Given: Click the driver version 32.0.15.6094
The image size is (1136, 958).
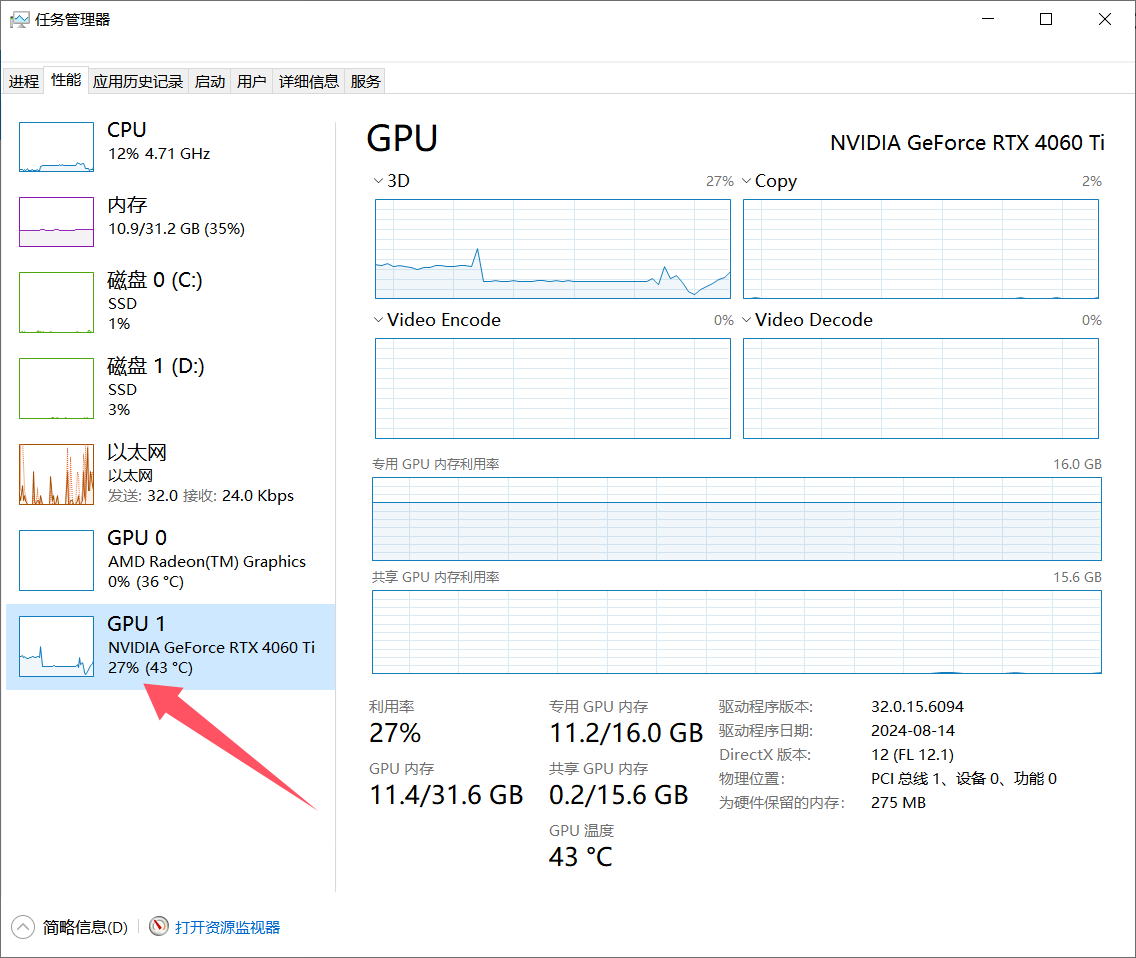Looking at the screenshot, I should pos(917,707).
